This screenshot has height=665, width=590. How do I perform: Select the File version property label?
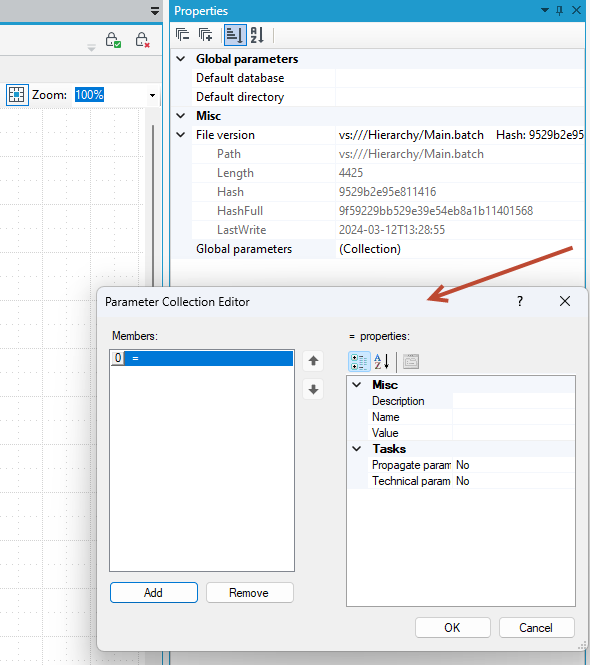tap(225, 135)
